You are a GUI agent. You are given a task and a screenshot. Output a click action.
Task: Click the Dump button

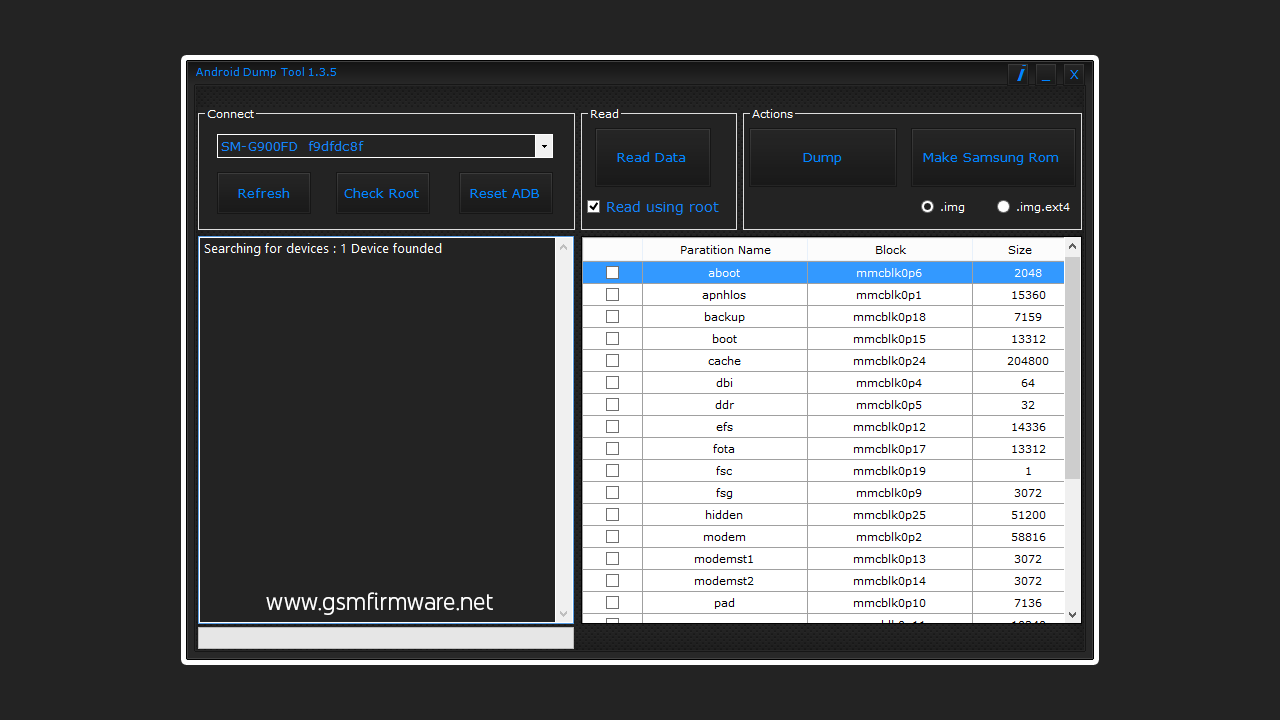[x=822, y=157]
